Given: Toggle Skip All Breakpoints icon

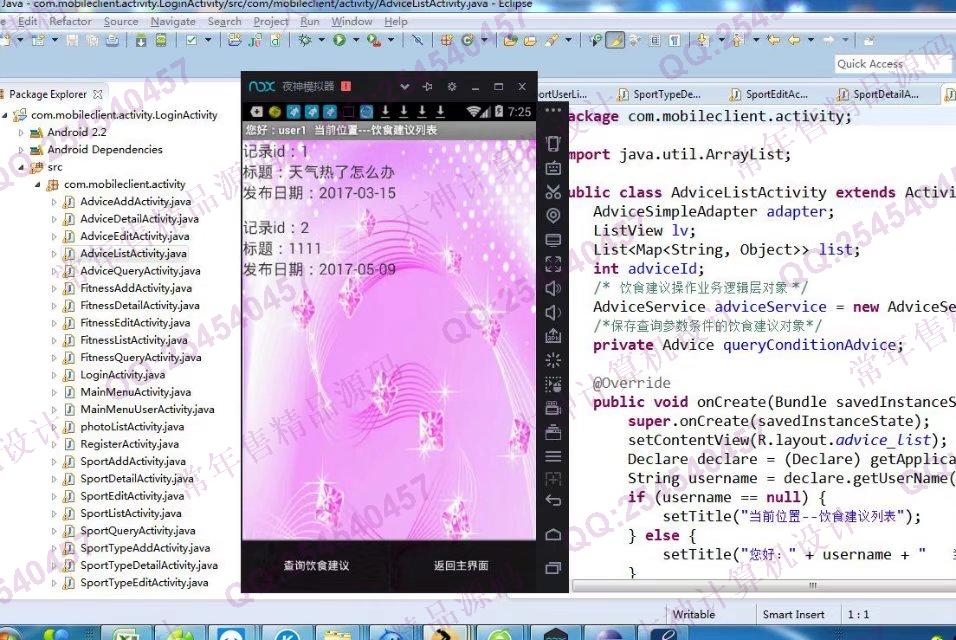Looking at the screenshot, I should point(418,40).
